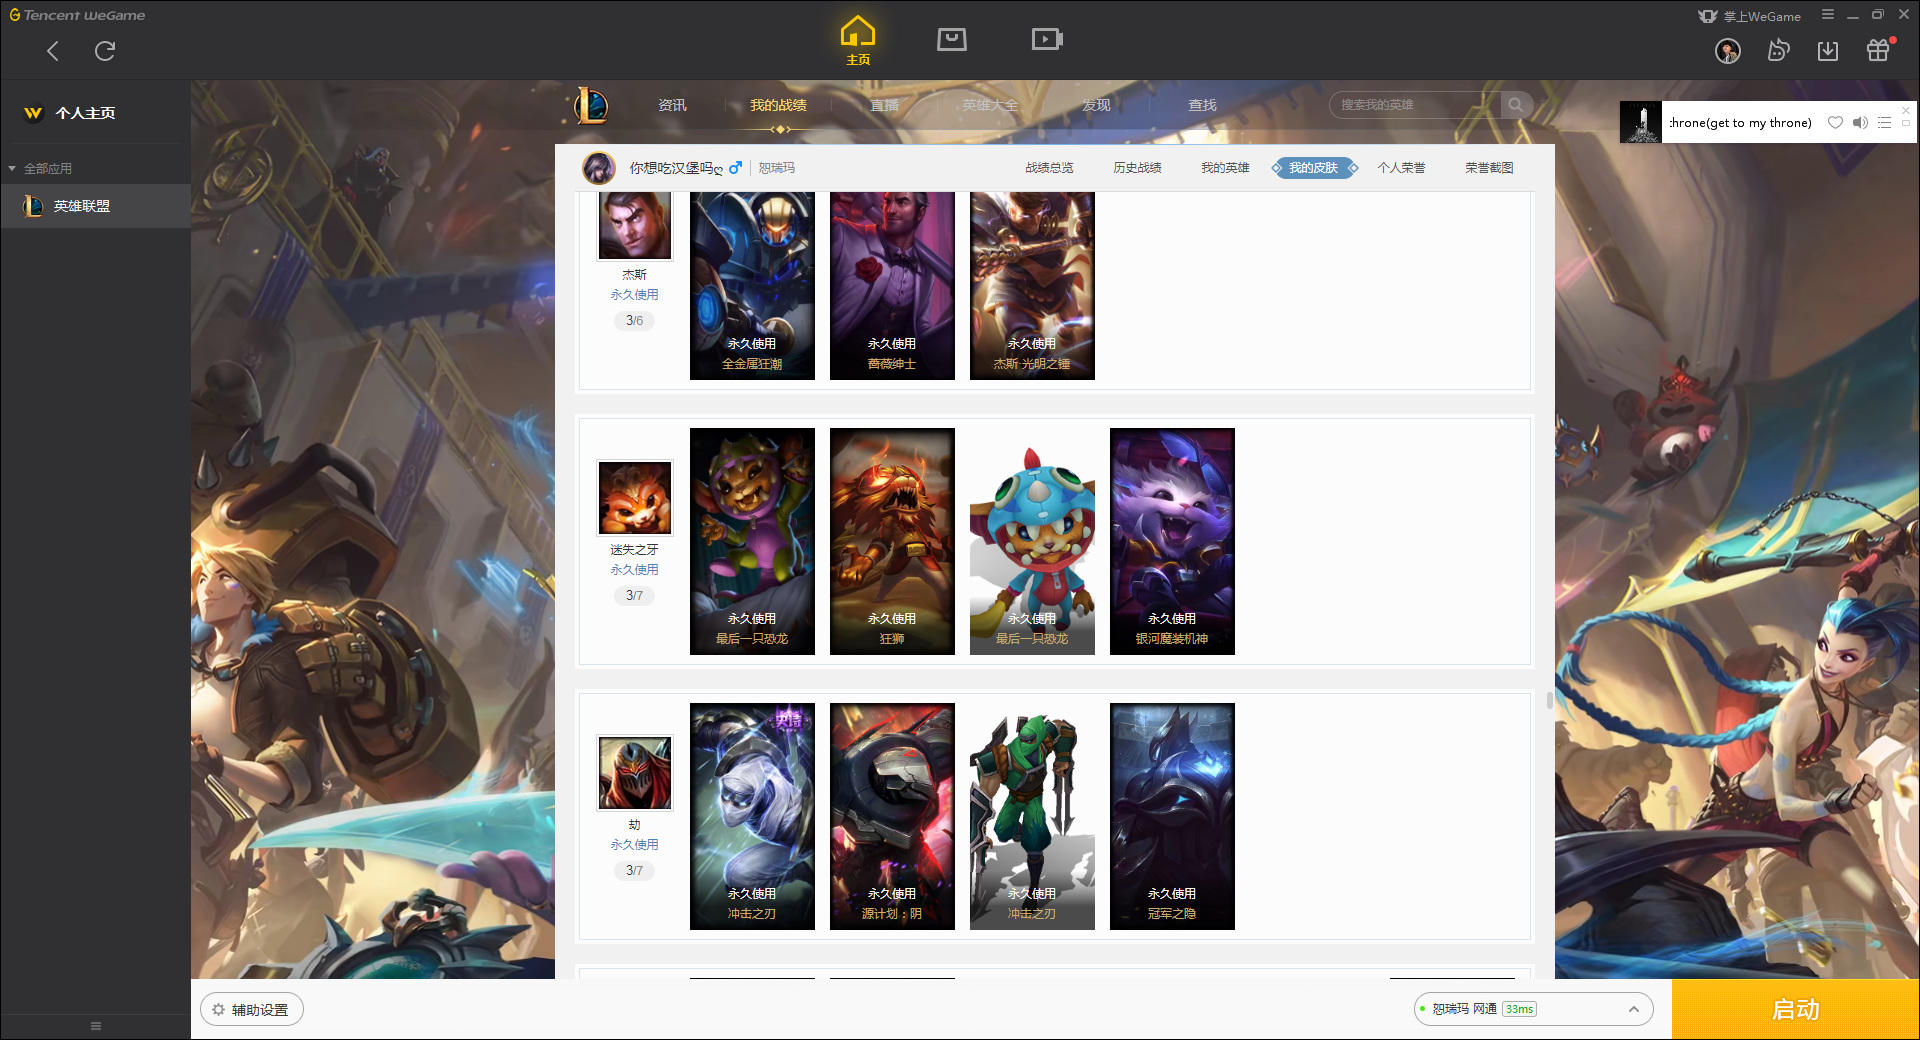The width and height of the screenshot is (1920, 1040).
Task: Open the 资讯 tab
Action: tap(672, 105)
